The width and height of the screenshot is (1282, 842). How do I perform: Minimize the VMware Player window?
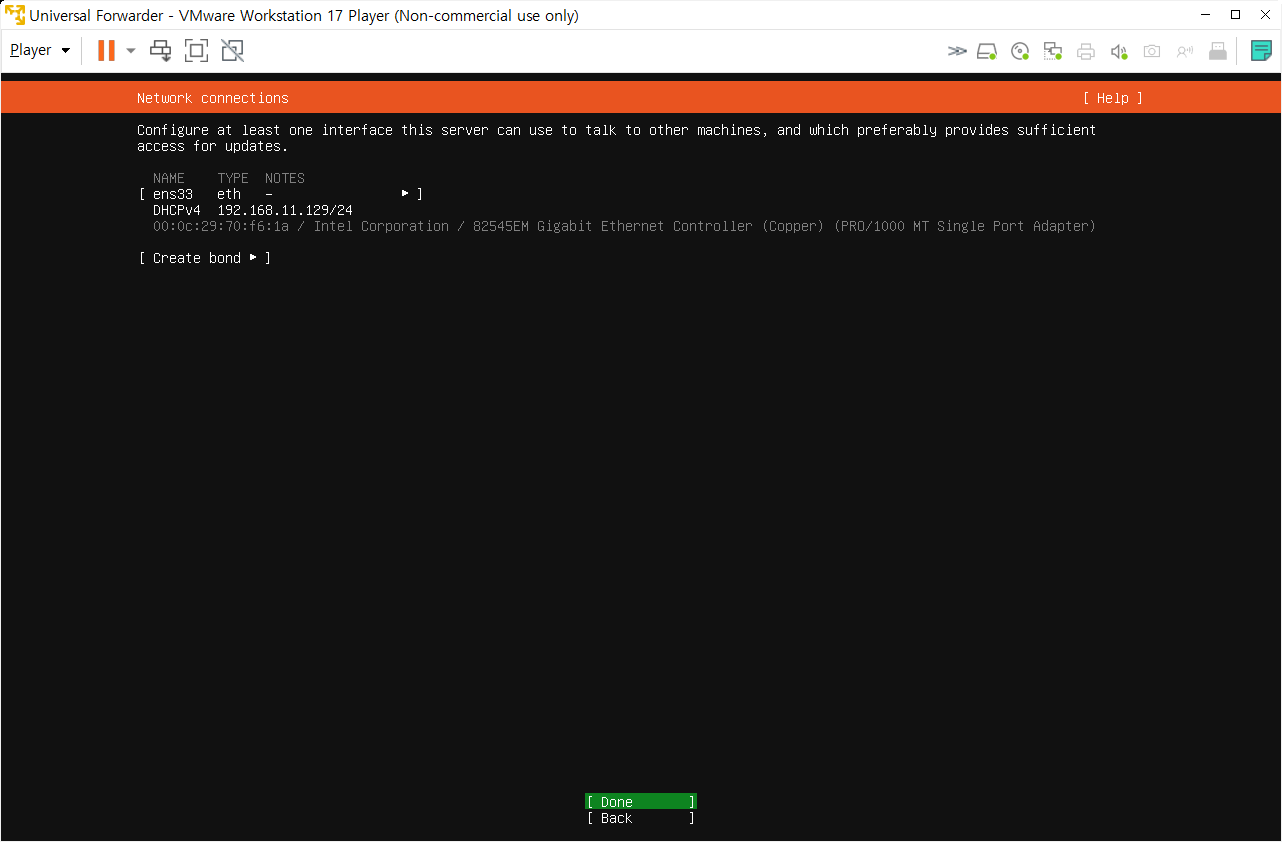(1205, 15)
